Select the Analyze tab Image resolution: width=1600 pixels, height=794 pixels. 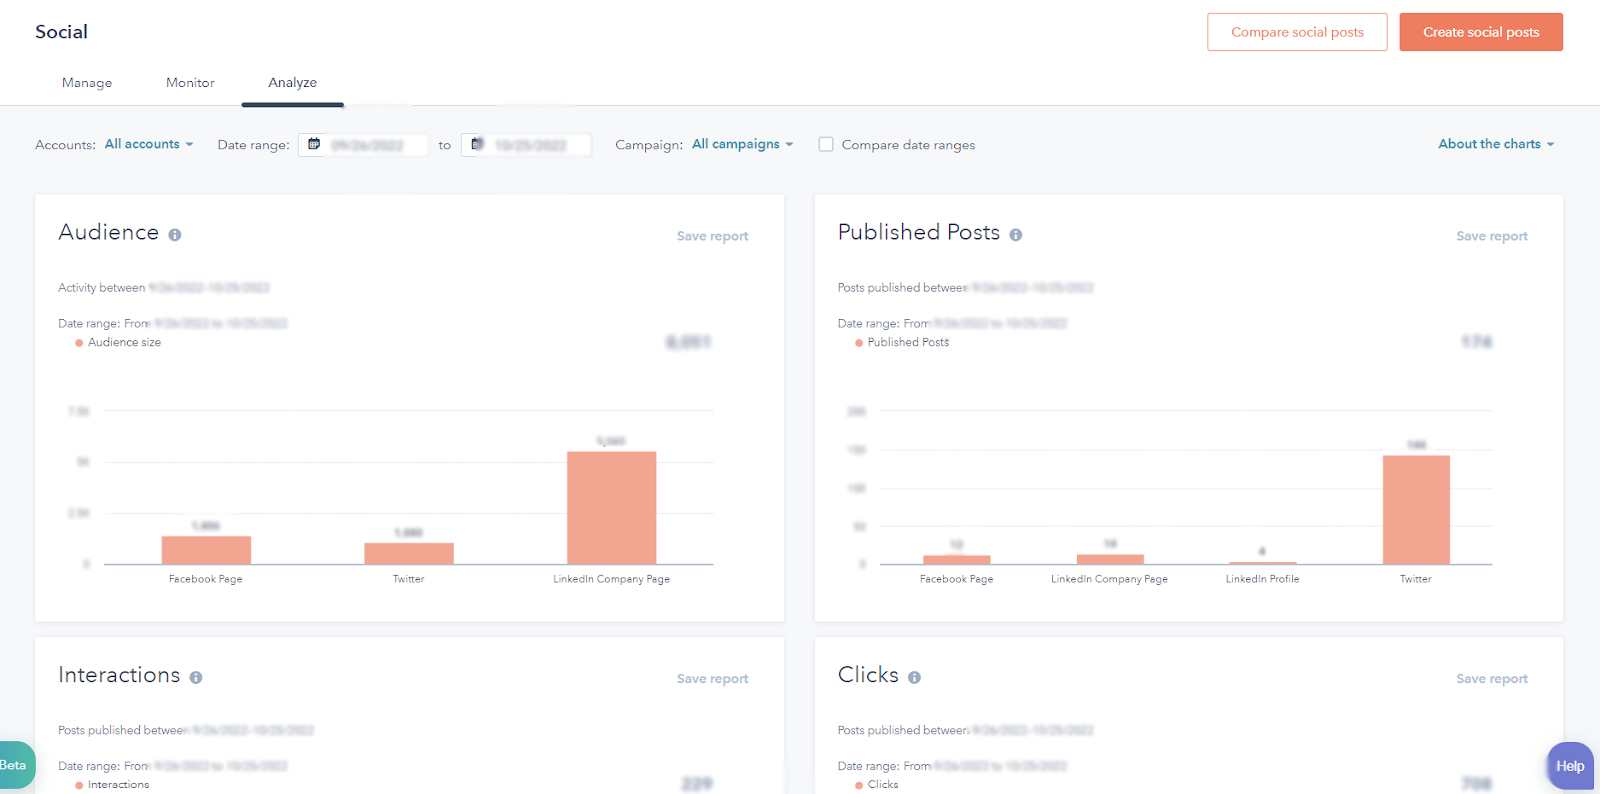point(293,83)
